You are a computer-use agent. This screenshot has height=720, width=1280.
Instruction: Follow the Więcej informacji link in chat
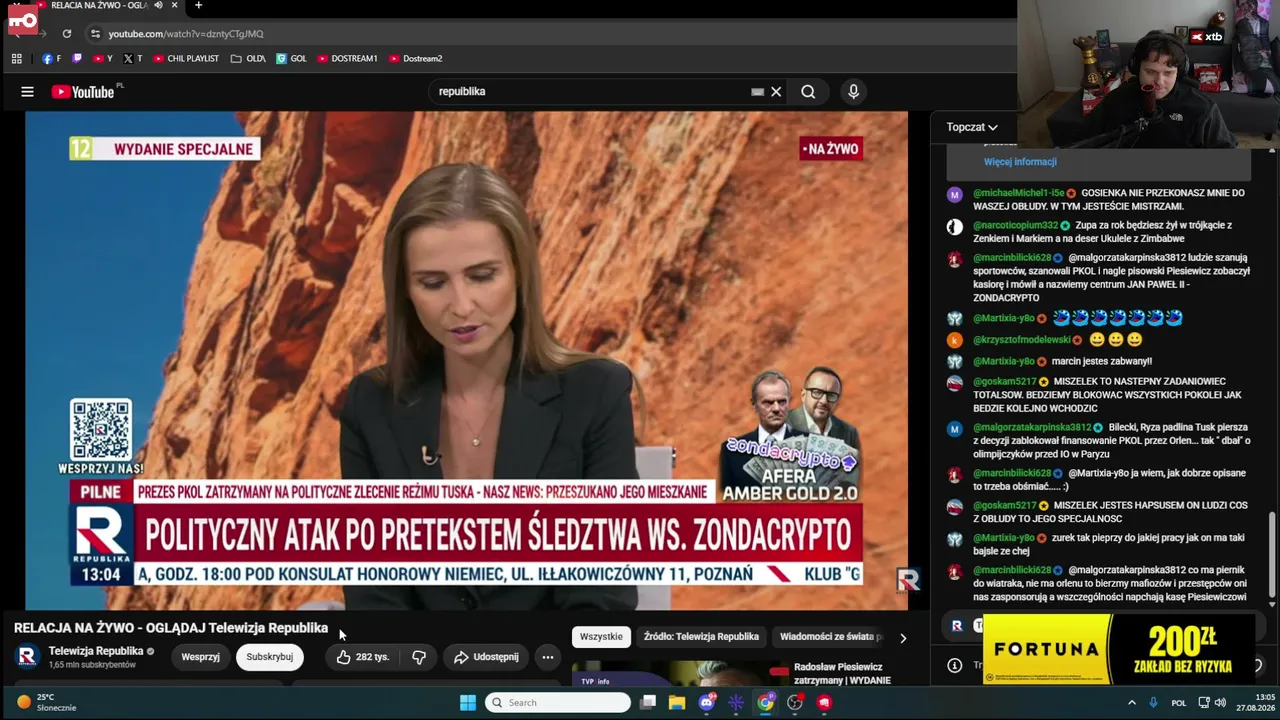click(x=1020, y=162)
